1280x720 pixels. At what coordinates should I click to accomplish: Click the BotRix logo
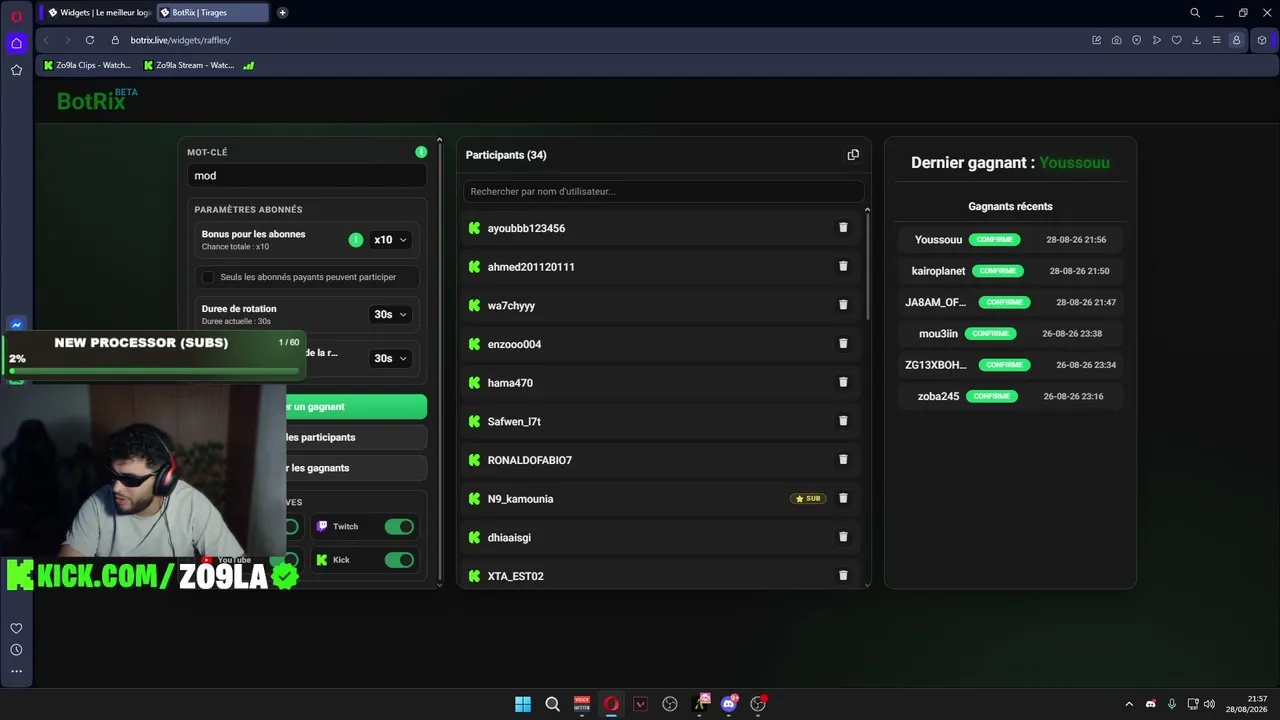97,100
